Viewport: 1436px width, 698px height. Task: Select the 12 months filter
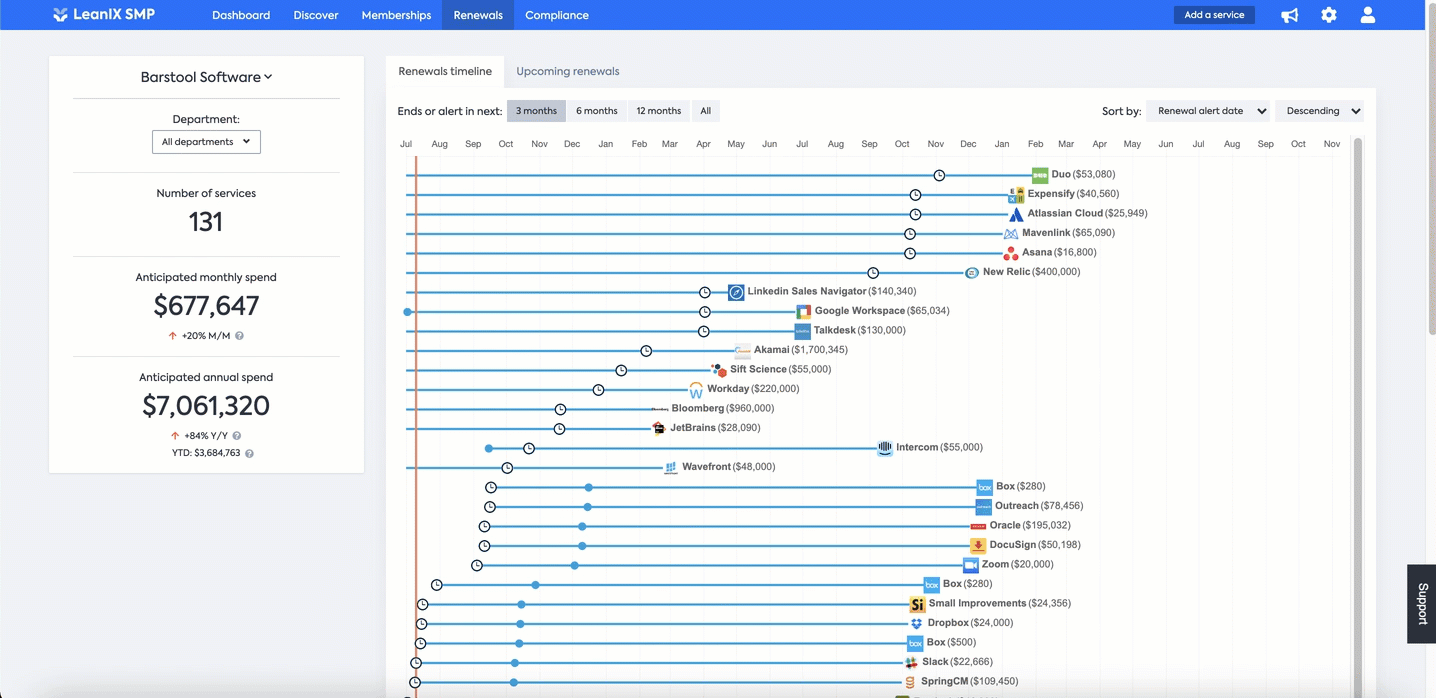(x=659, y=111)
